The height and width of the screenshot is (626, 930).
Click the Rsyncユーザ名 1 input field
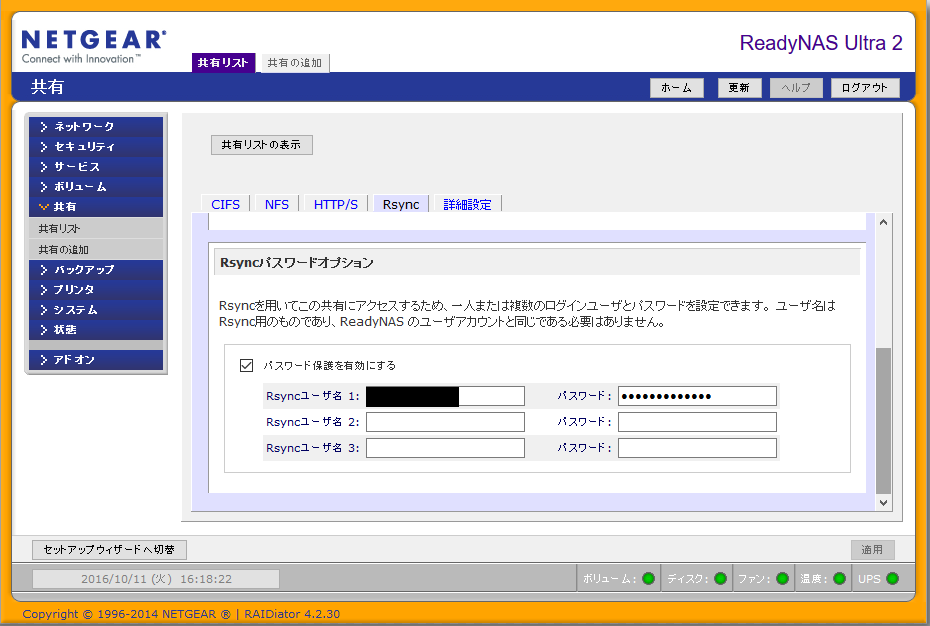[445, 396]
